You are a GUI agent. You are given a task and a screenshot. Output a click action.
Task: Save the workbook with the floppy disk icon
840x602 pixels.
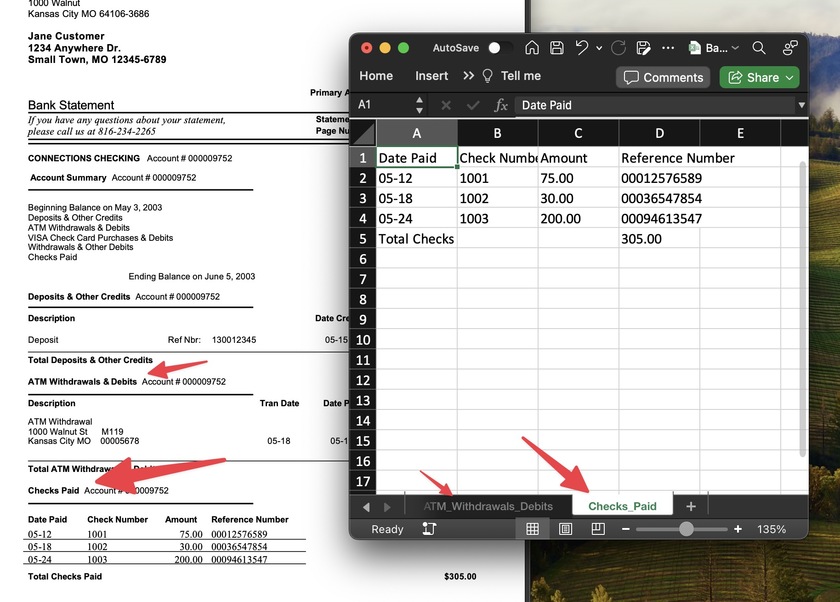pos(556,48)
